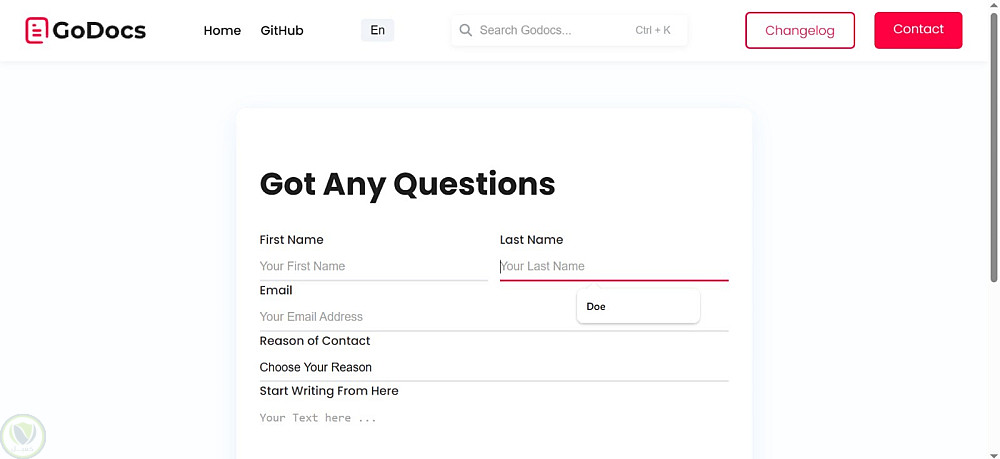The image size is (1000, 459).
Task: Click into Your First Name field
Action: pos(372,266)
